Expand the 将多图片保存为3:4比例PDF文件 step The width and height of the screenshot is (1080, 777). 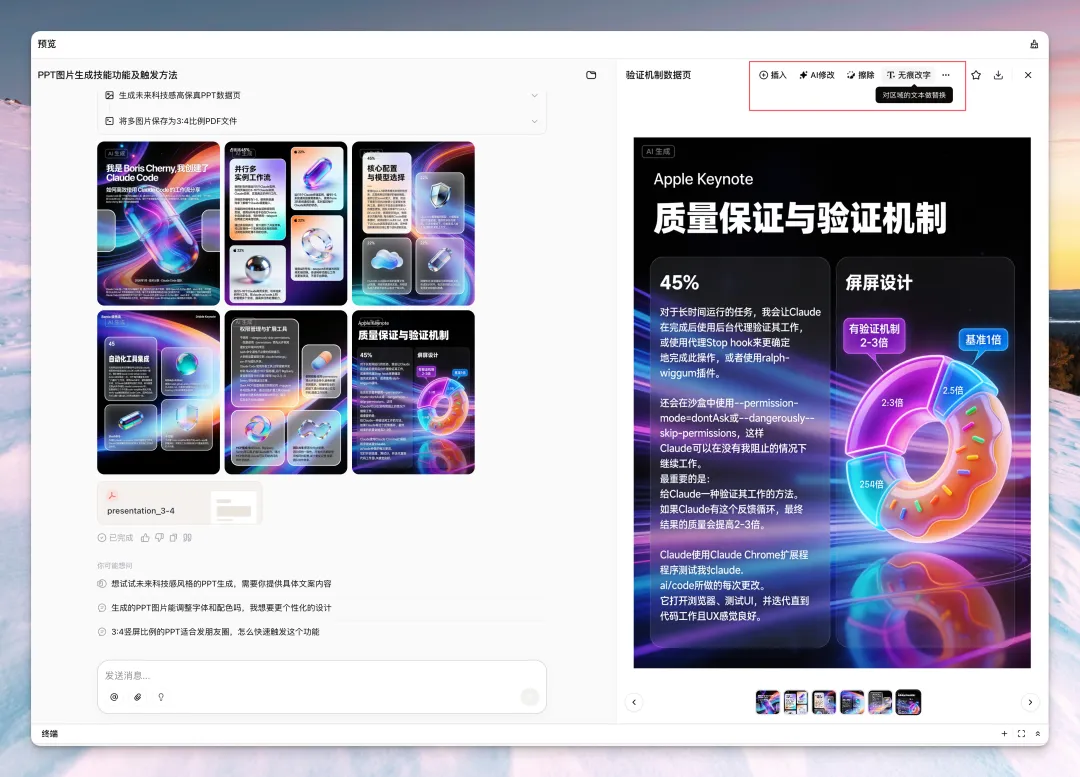[x=322, y=121]
